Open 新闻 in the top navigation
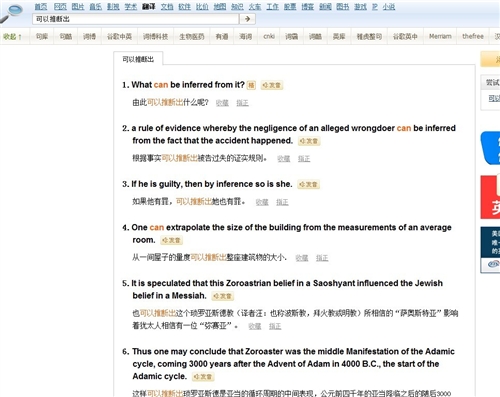This screenshot has width=500, height=397. [325, 7]
